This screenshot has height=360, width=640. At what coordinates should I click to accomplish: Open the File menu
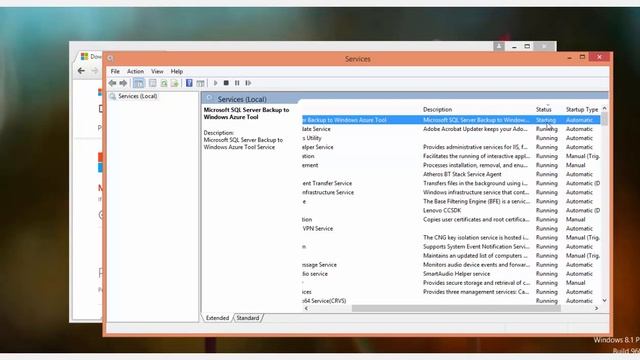coord(115,71)
